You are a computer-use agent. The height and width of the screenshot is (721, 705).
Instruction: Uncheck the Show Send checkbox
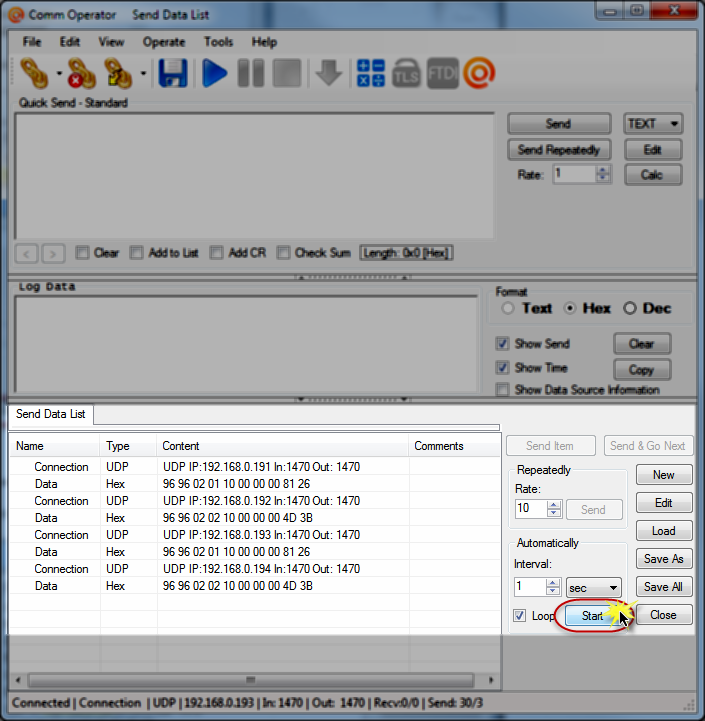pyautogui.click(x=502, y=343)
